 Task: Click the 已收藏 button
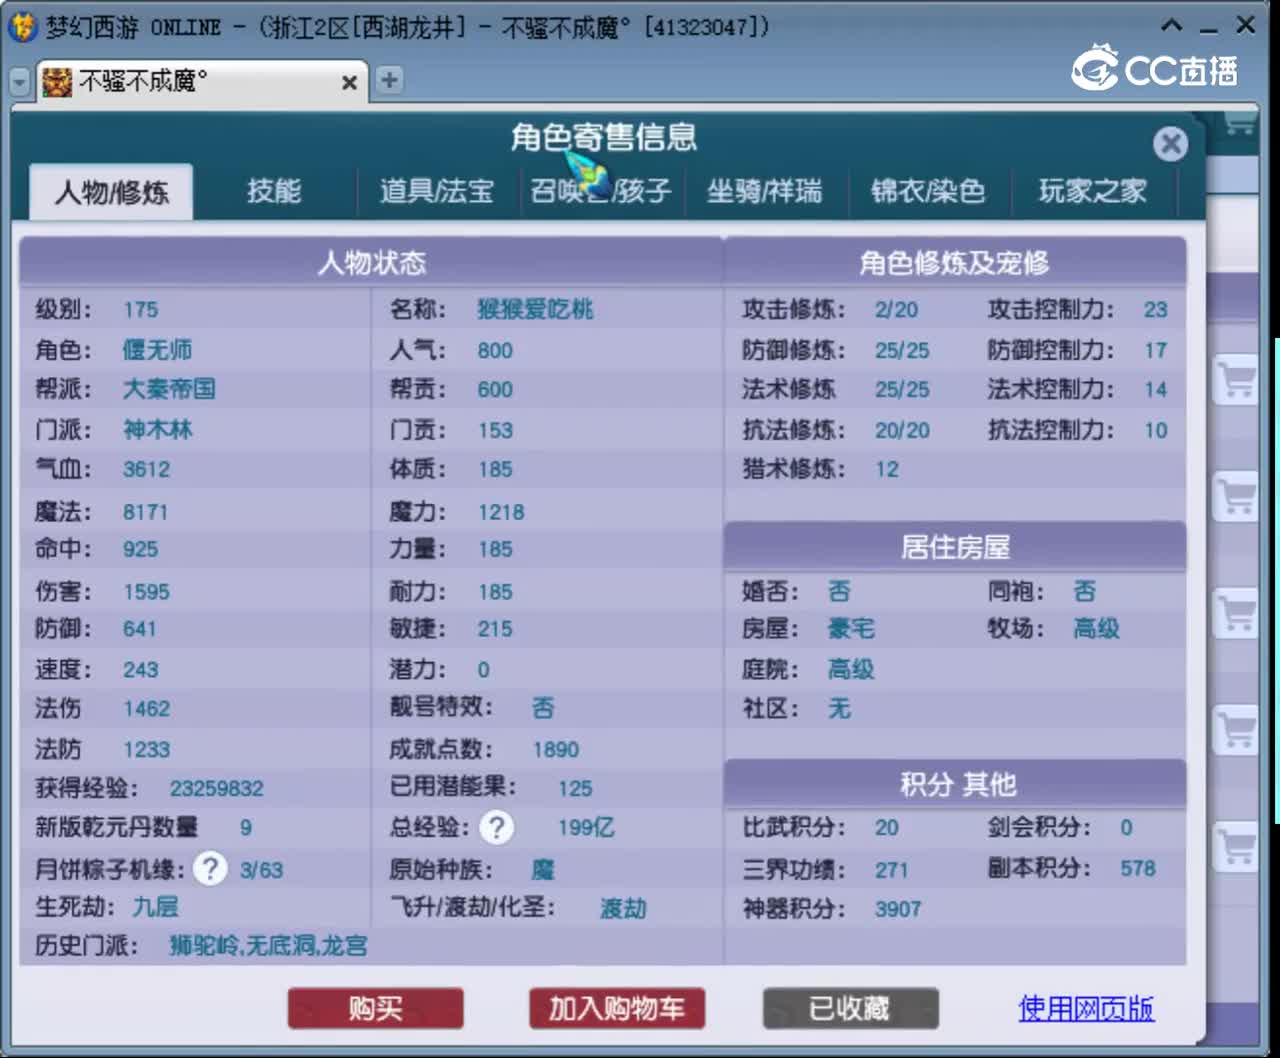point(850,1008)
